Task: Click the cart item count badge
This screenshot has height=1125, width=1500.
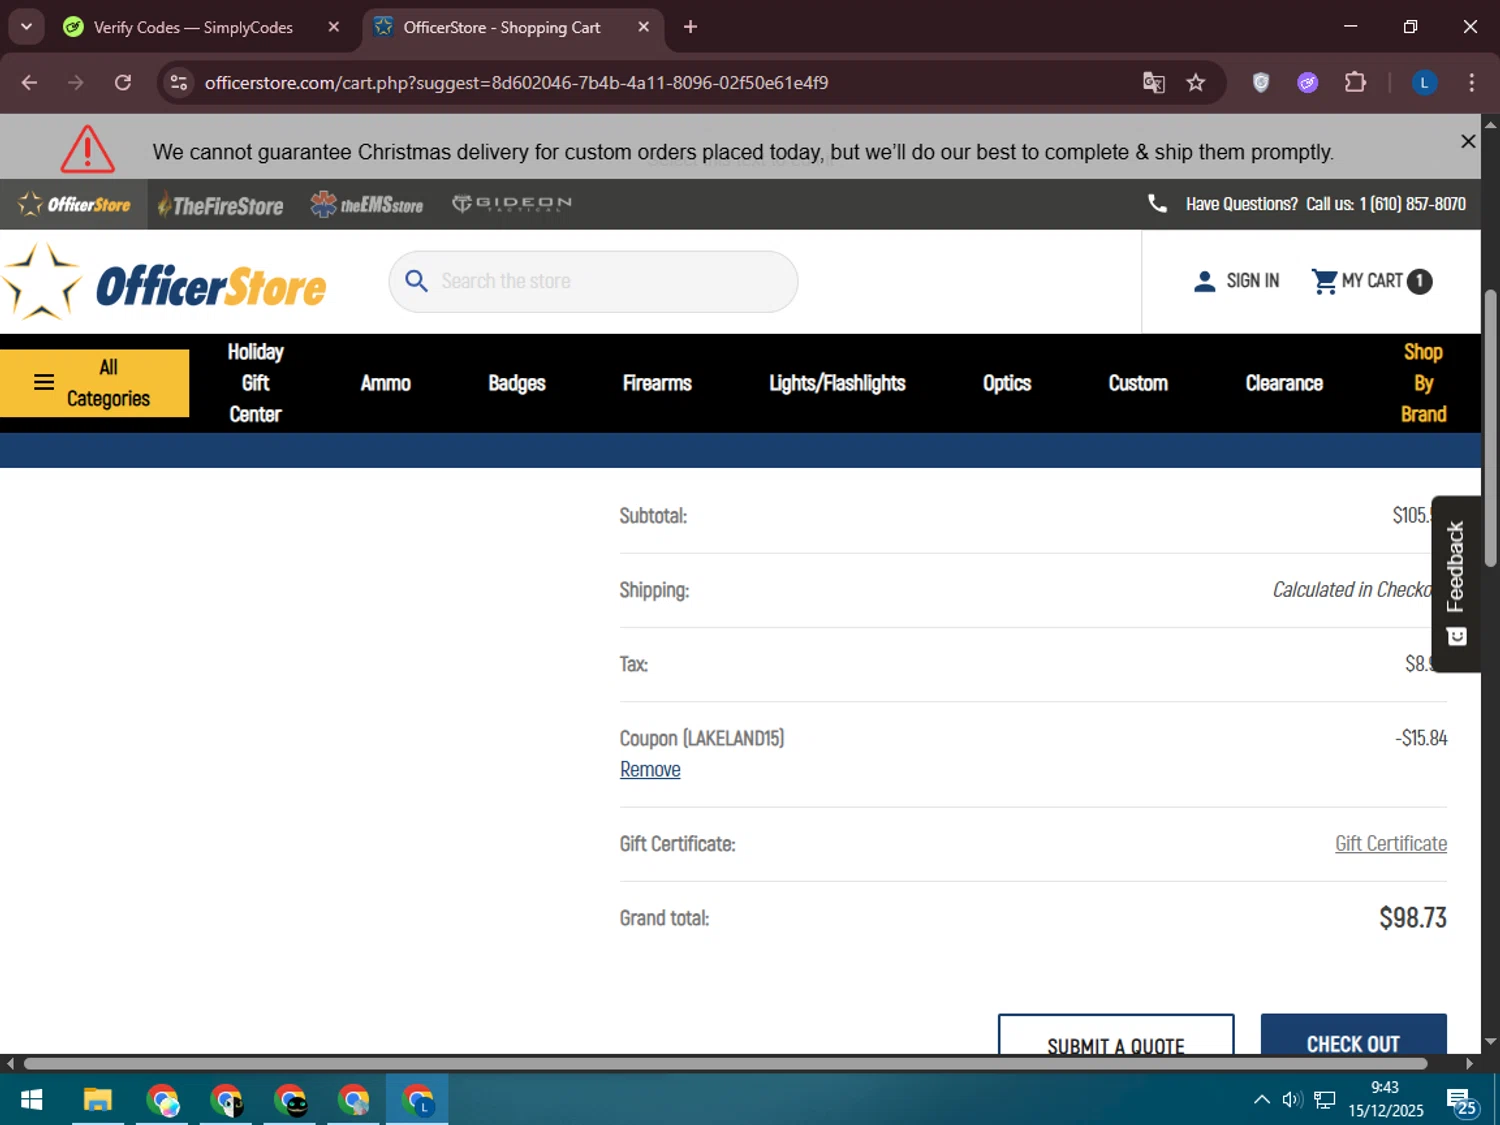Action: click(x=1419, y=281)
